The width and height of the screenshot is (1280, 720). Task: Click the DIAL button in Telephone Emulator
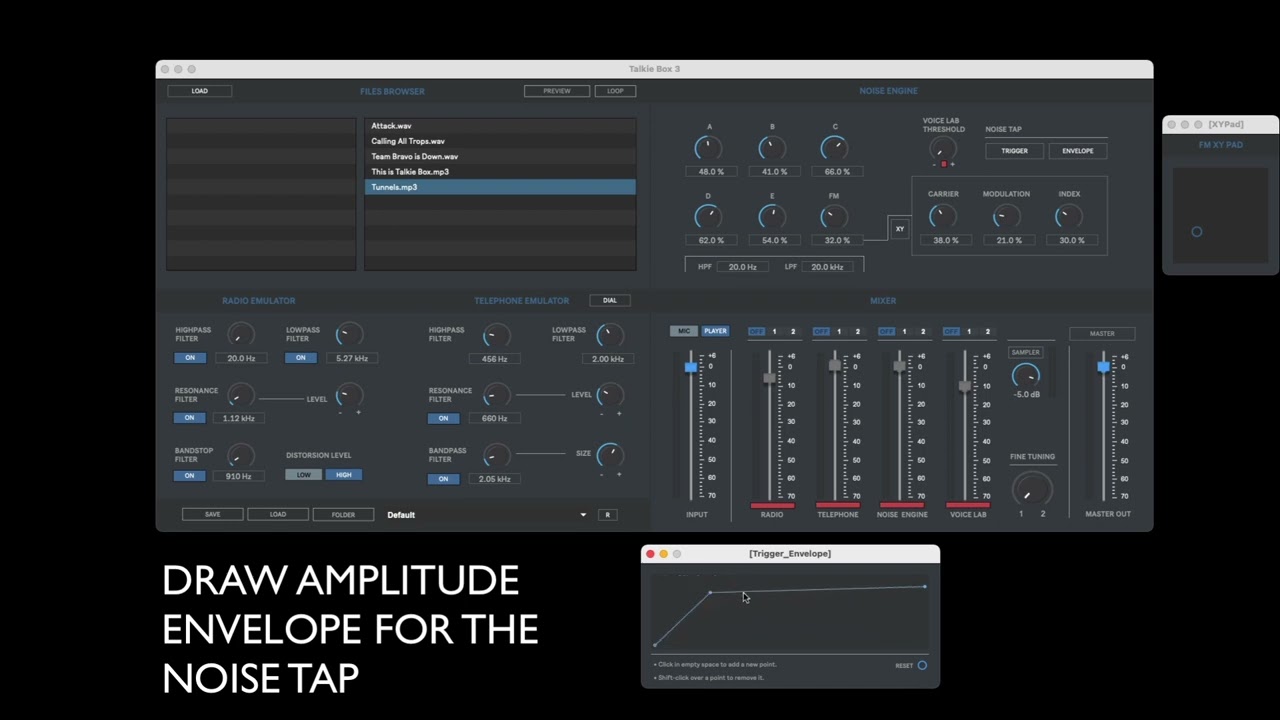tap(610, 300)
